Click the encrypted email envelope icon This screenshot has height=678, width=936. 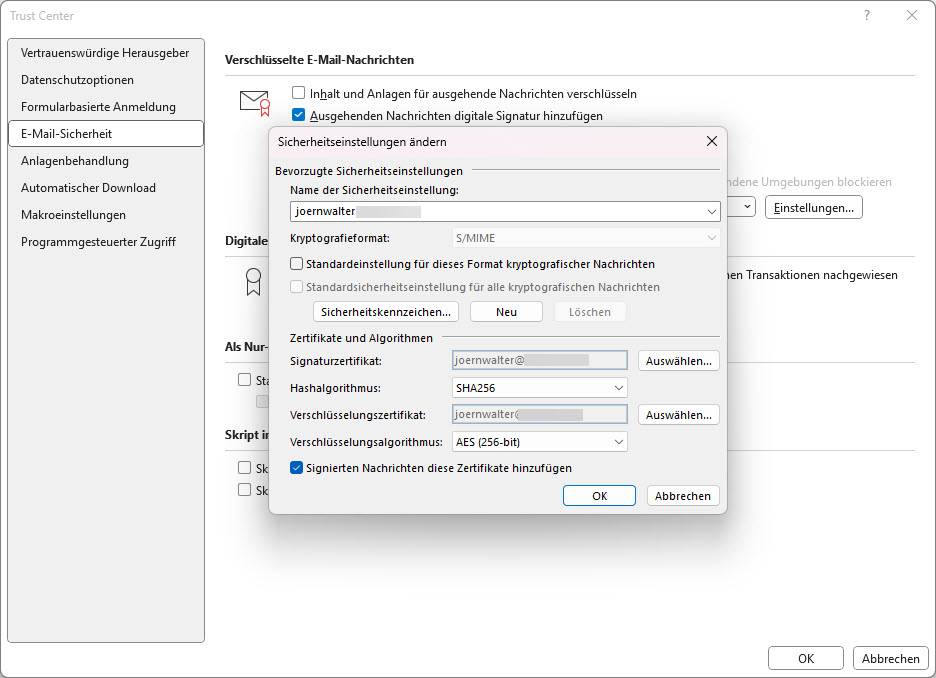click(x=254, y=101)
